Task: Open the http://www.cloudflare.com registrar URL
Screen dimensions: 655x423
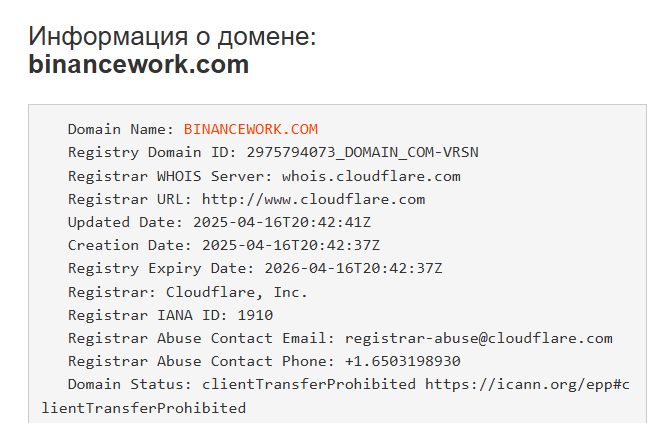Action: pos(313,199)
